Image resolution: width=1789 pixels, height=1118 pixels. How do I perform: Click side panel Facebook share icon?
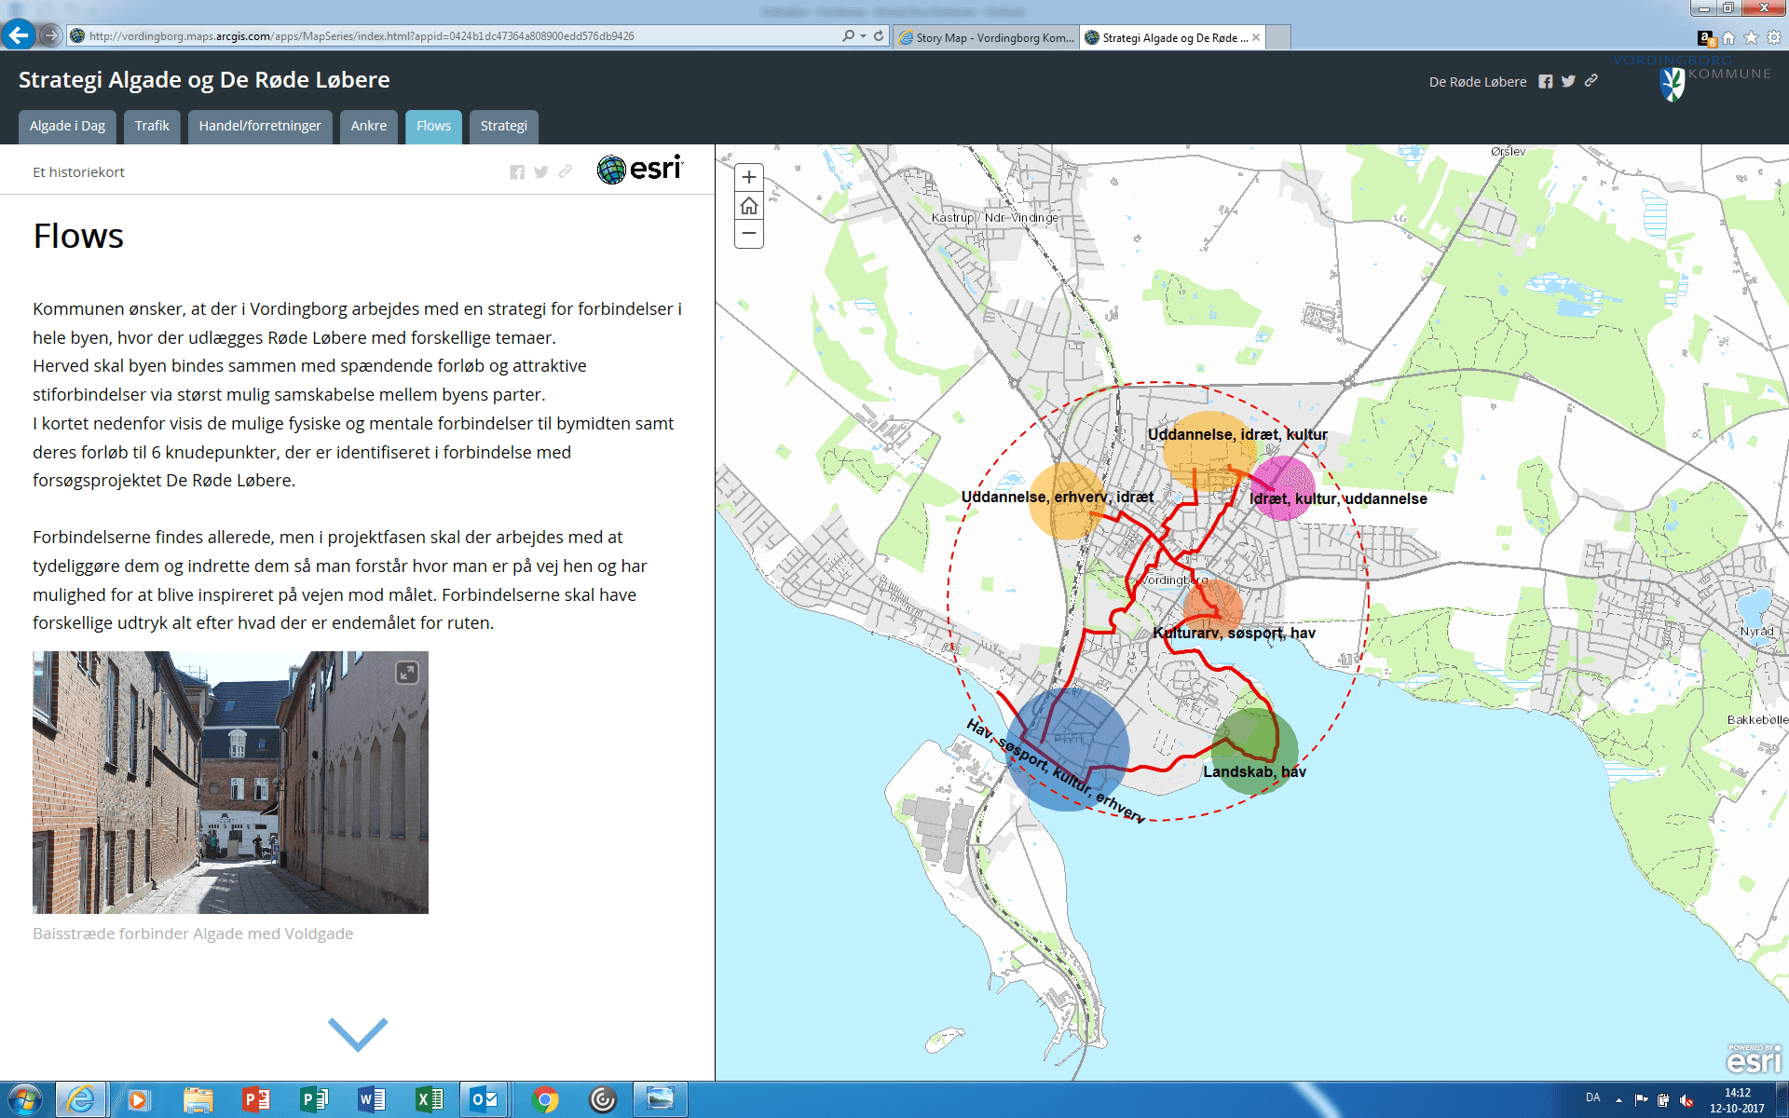[517, 172]
